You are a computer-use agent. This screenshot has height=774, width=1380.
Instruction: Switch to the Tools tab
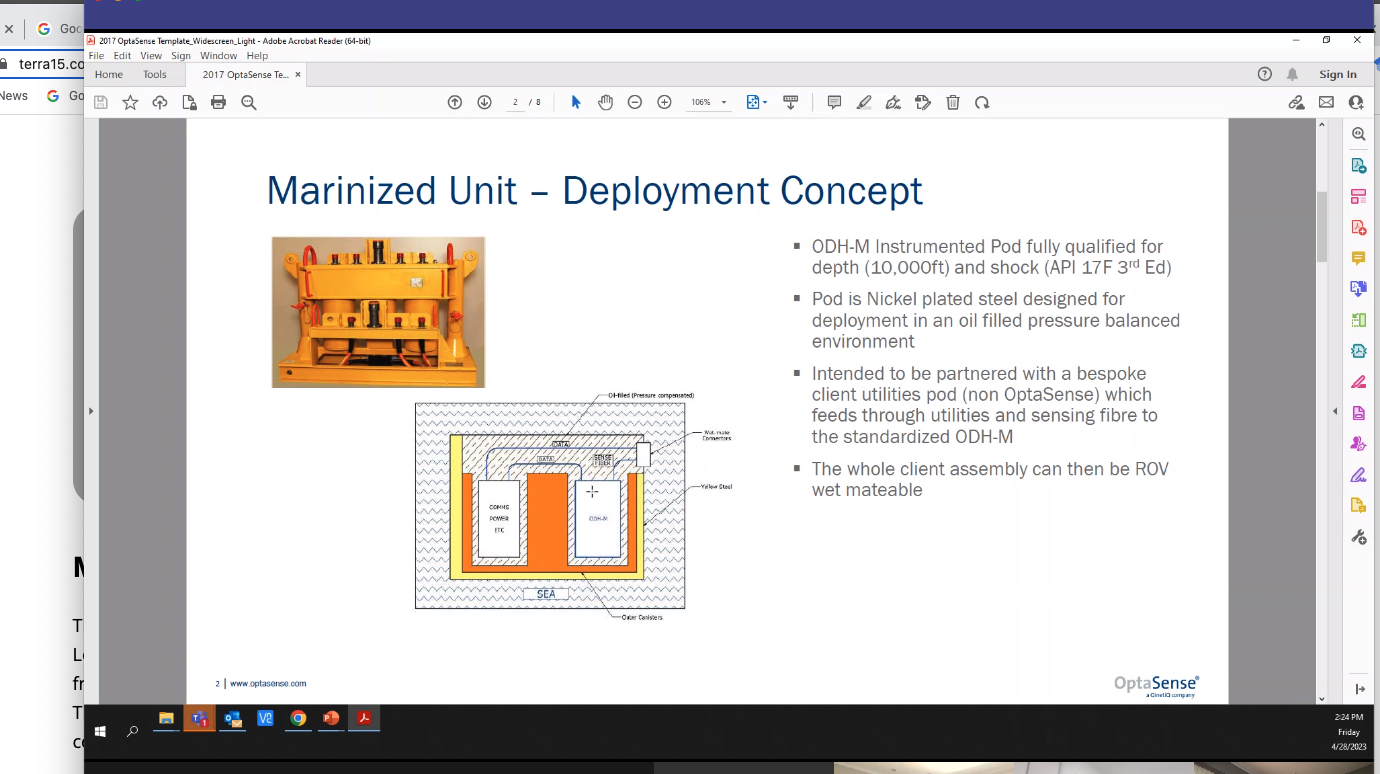154,75
